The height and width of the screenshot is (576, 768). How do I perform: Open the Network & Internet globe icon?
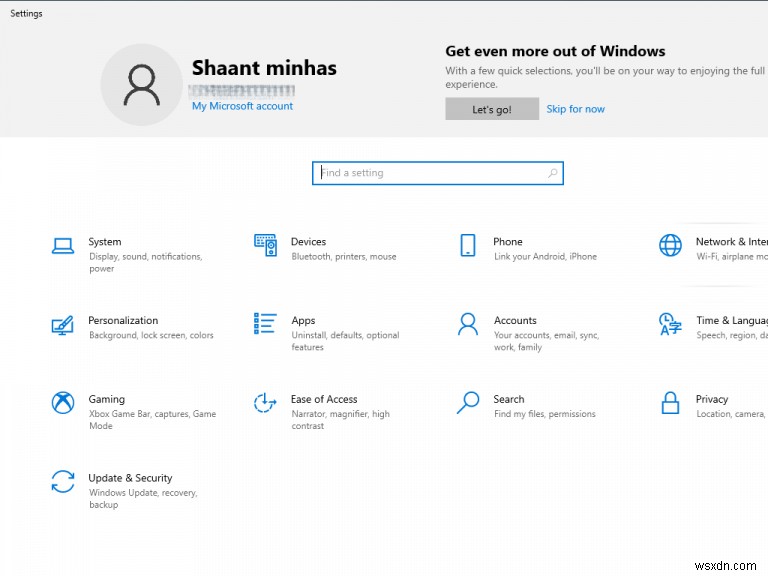pyautogui.click(x=670, y=245)
